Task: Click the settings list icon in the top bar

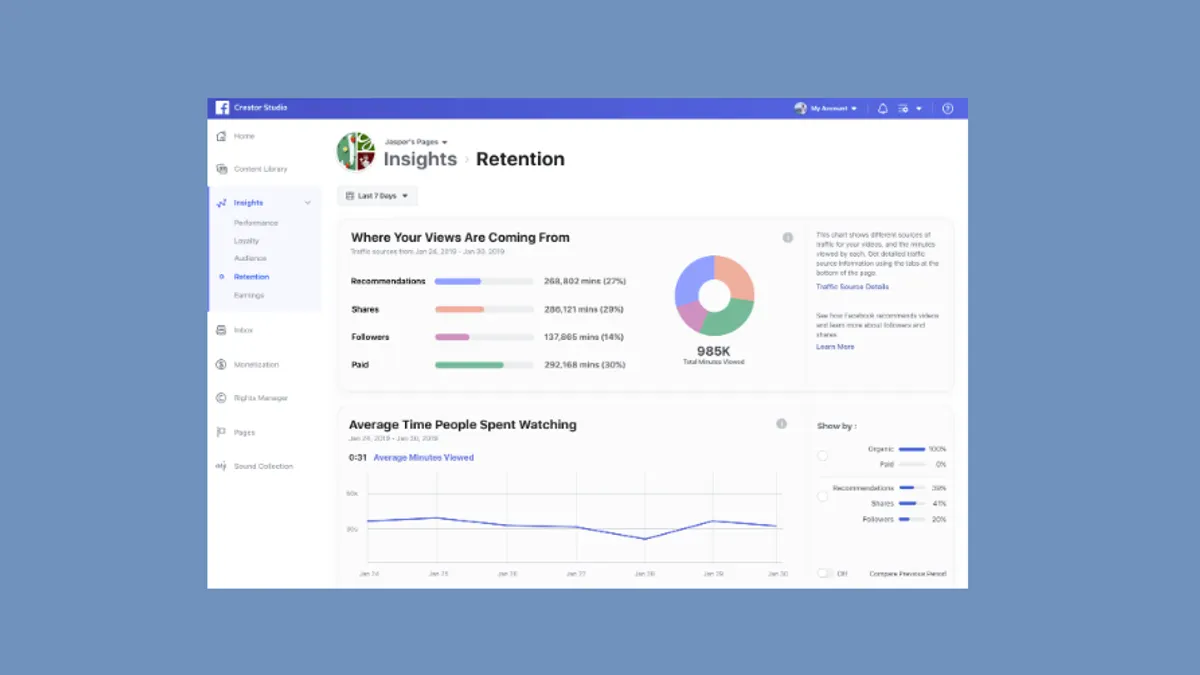Action: point(904,108)
